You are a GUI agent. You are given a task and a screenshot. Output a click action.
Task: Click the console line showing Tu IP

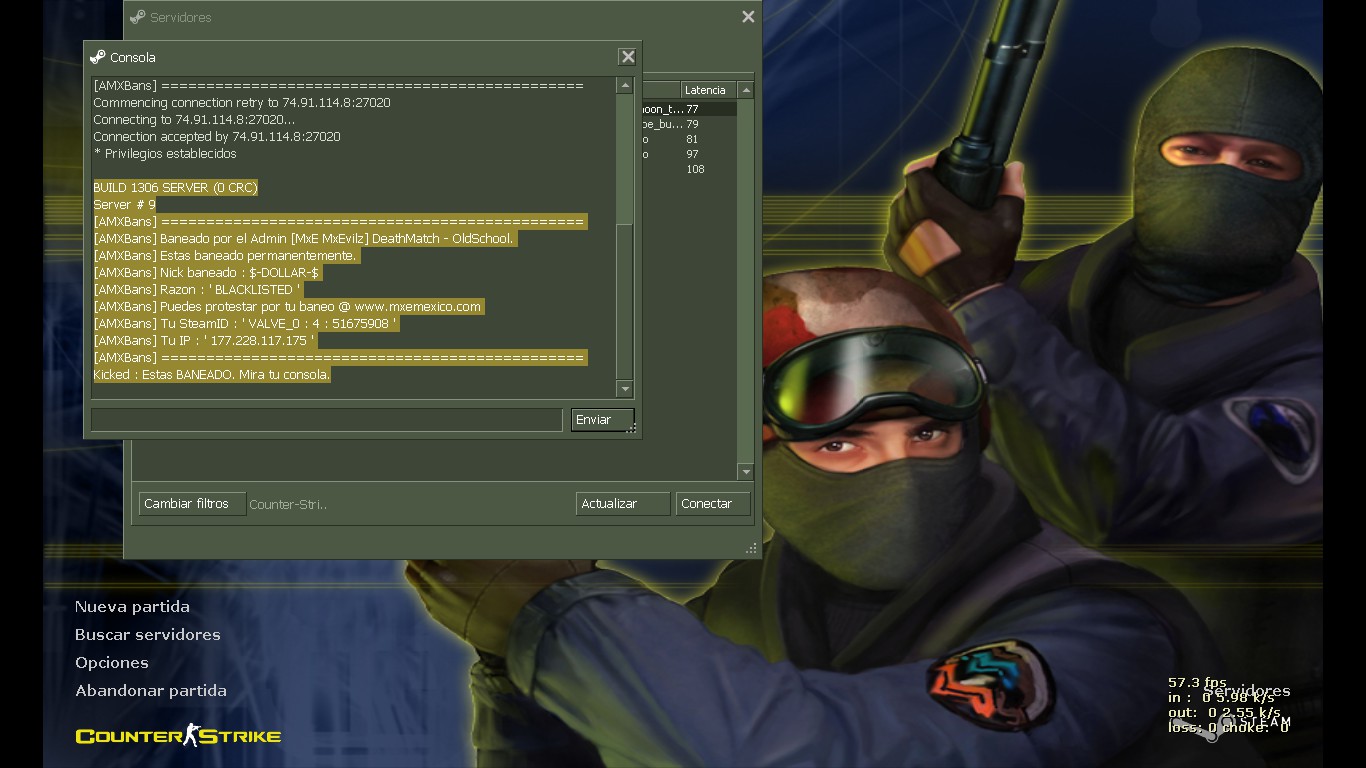click(204, 341)
